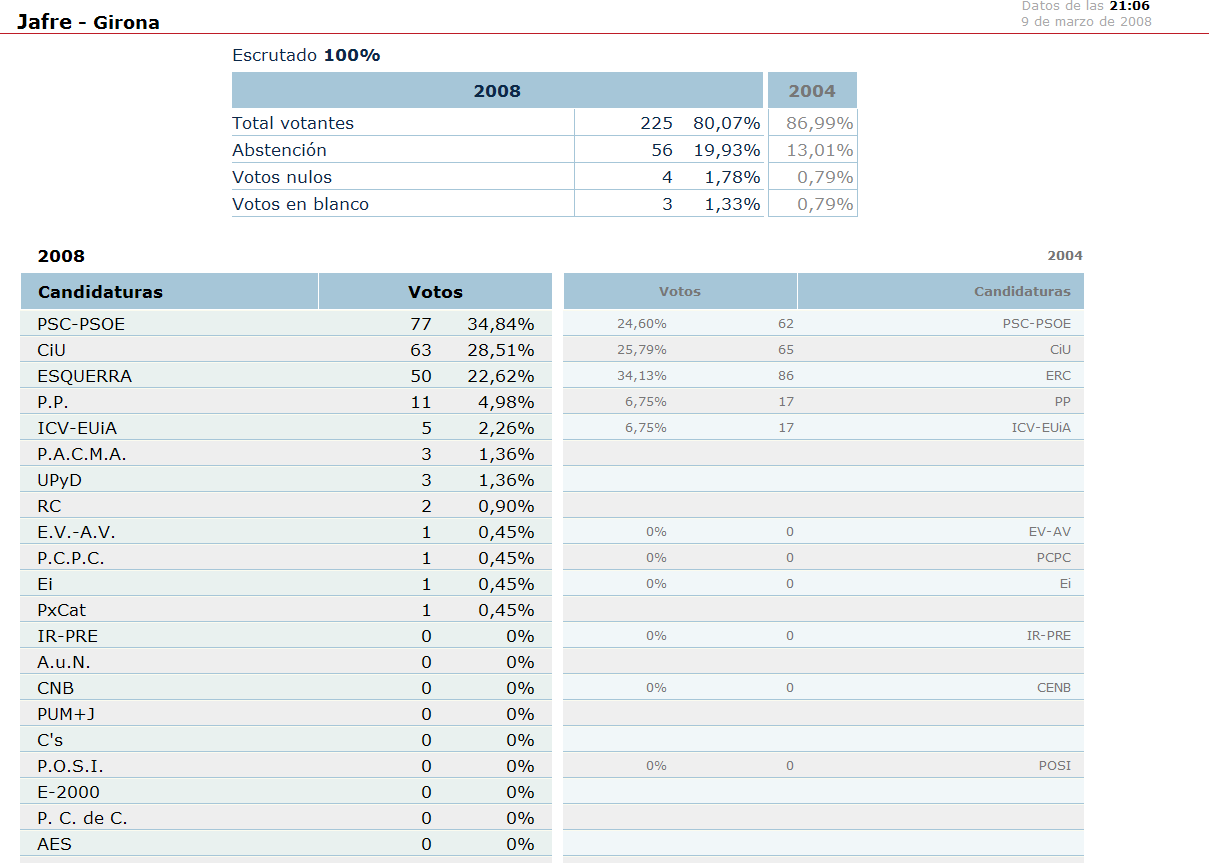Click the grey Candidaturas header for 2004

(x=1021, y=292)
